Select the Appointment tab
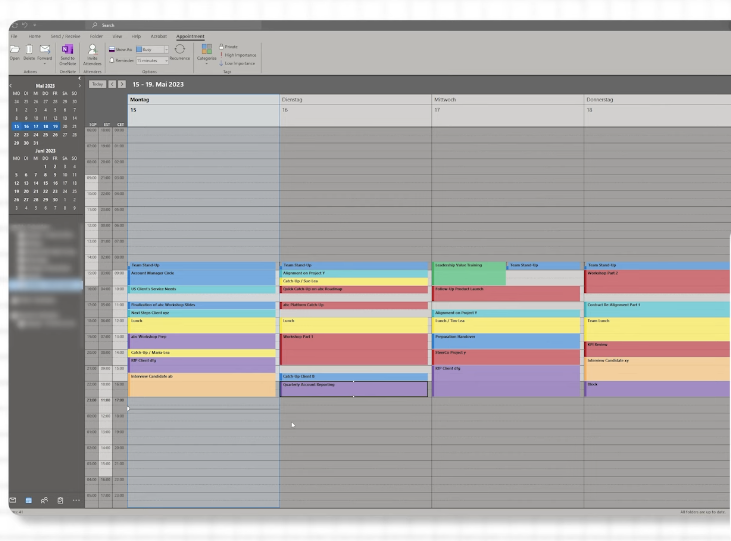 coord(190,36)
